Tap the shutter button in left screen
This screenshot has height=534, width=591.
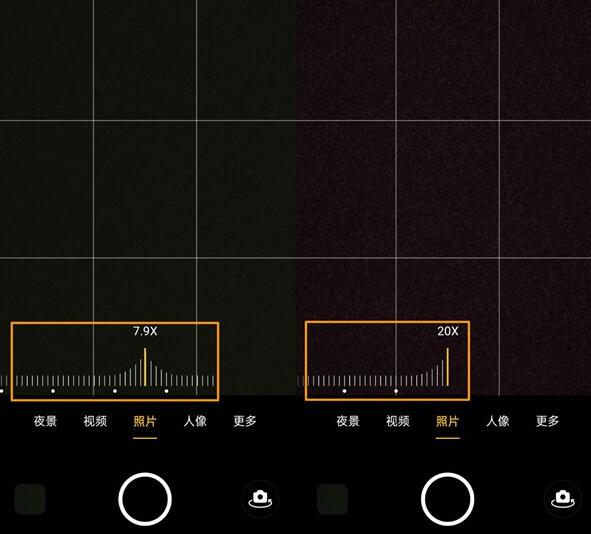(145, 499)
